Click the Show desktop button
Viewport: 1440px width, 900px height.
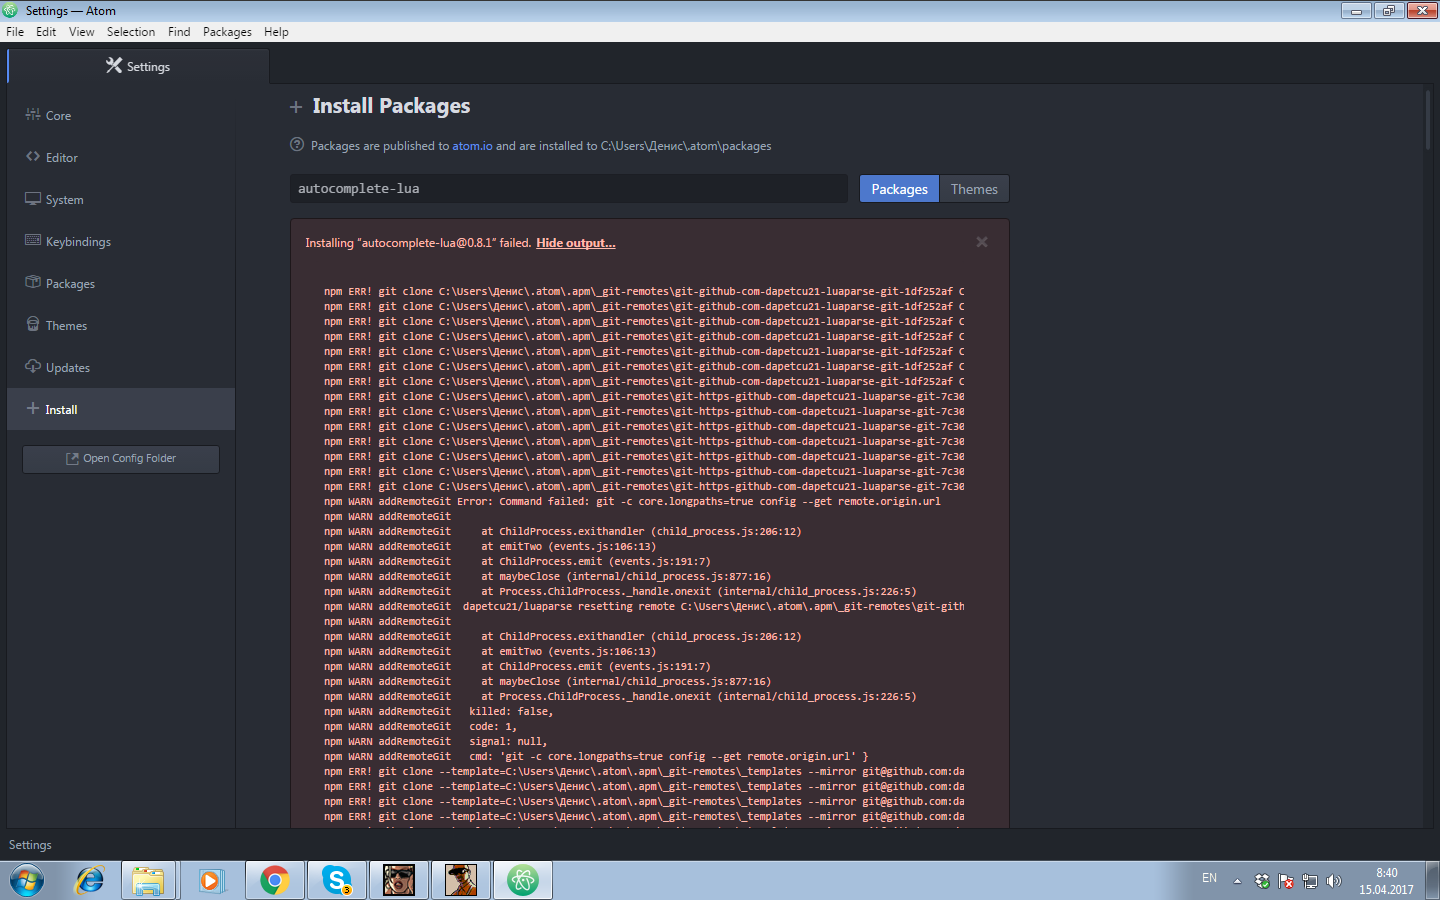pos(1432,881)
